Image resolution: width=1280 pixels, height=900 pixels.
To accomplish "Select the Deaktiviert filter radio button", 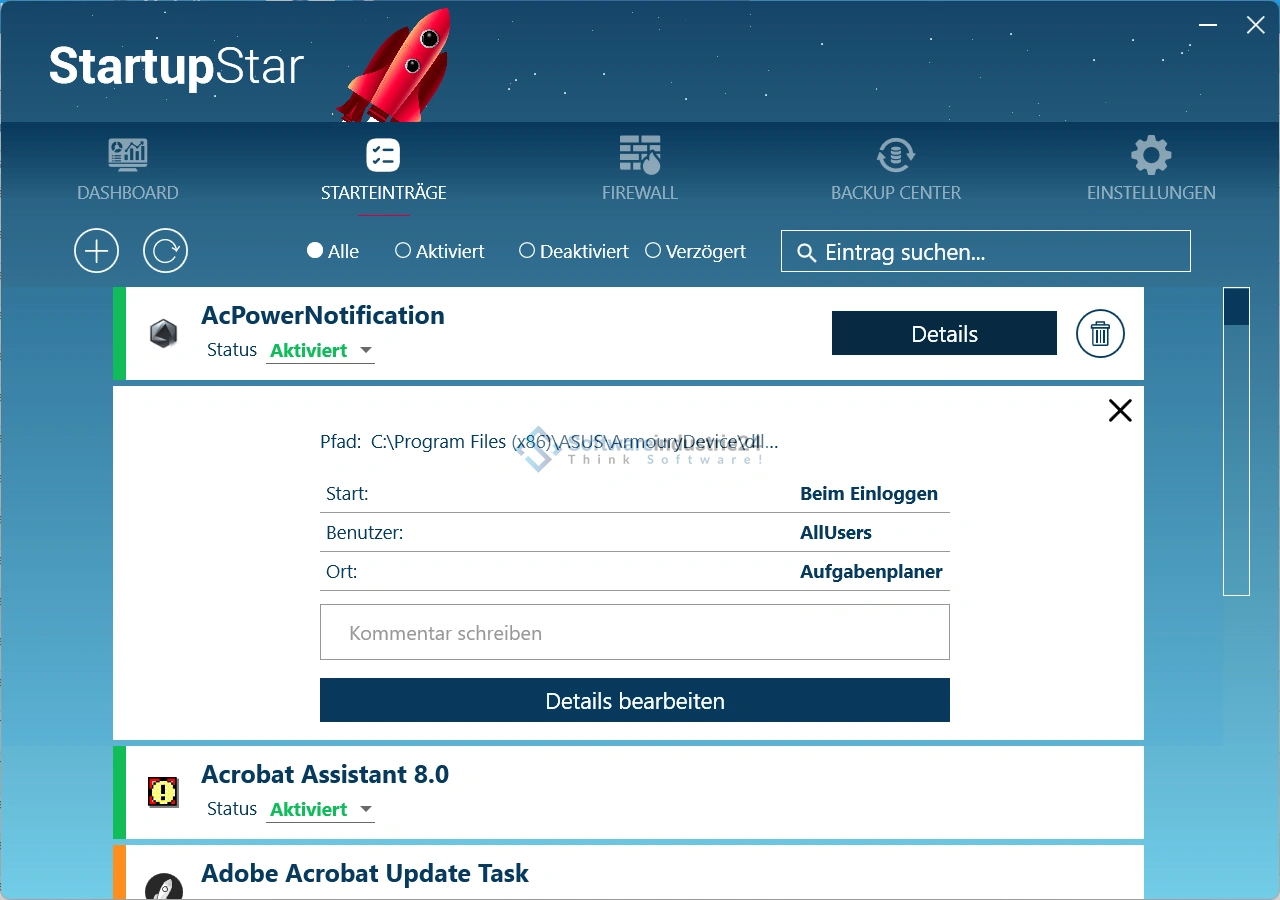I will click(527, 251).
